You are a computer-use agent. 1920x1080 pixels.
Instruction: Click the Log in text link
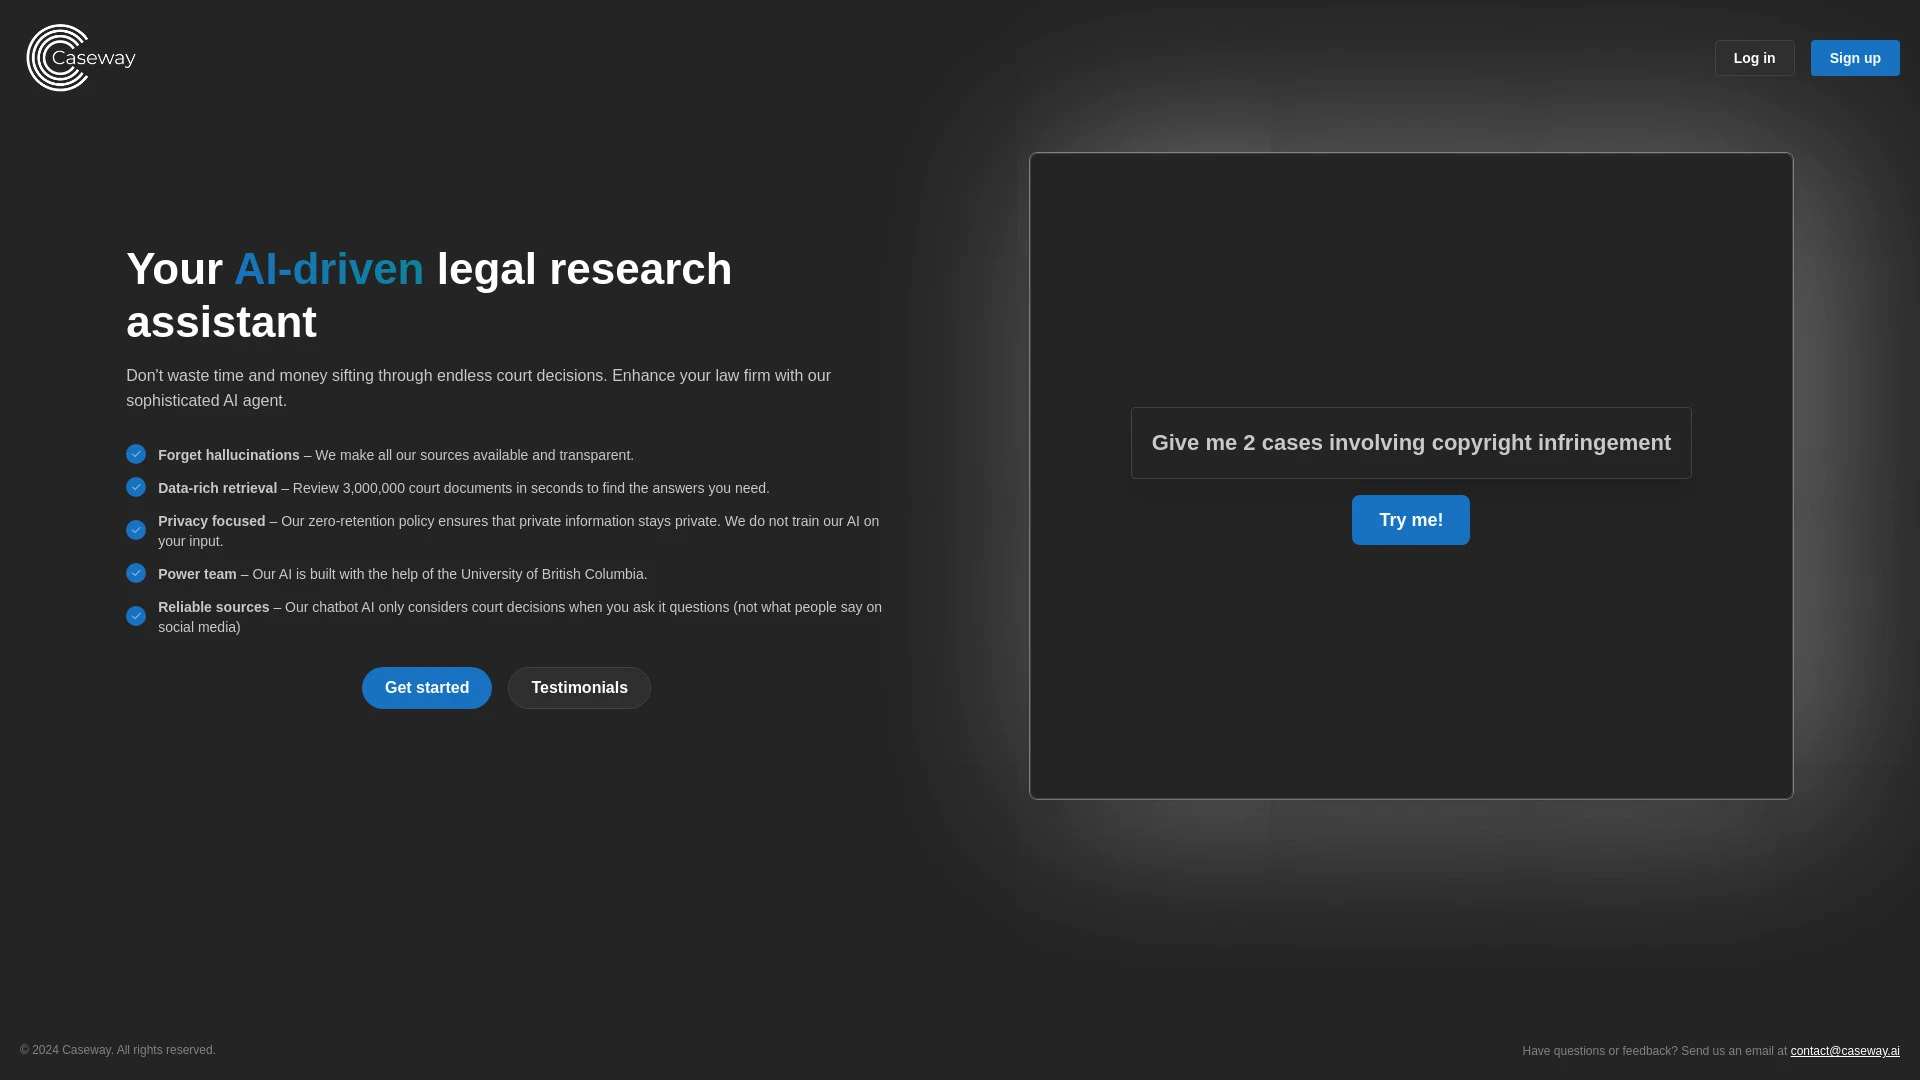click(1754, 58)
